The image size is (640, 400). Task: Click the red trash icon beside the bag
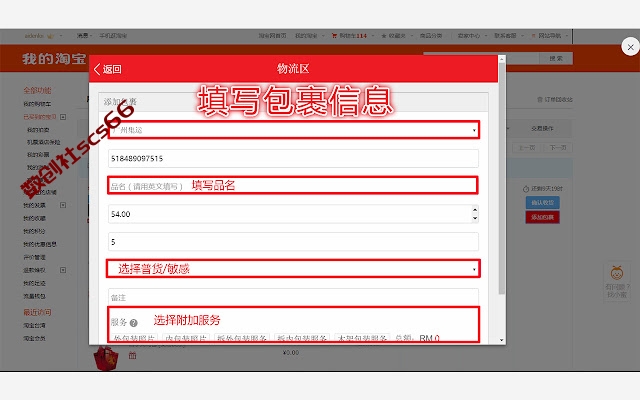(132, 356)
